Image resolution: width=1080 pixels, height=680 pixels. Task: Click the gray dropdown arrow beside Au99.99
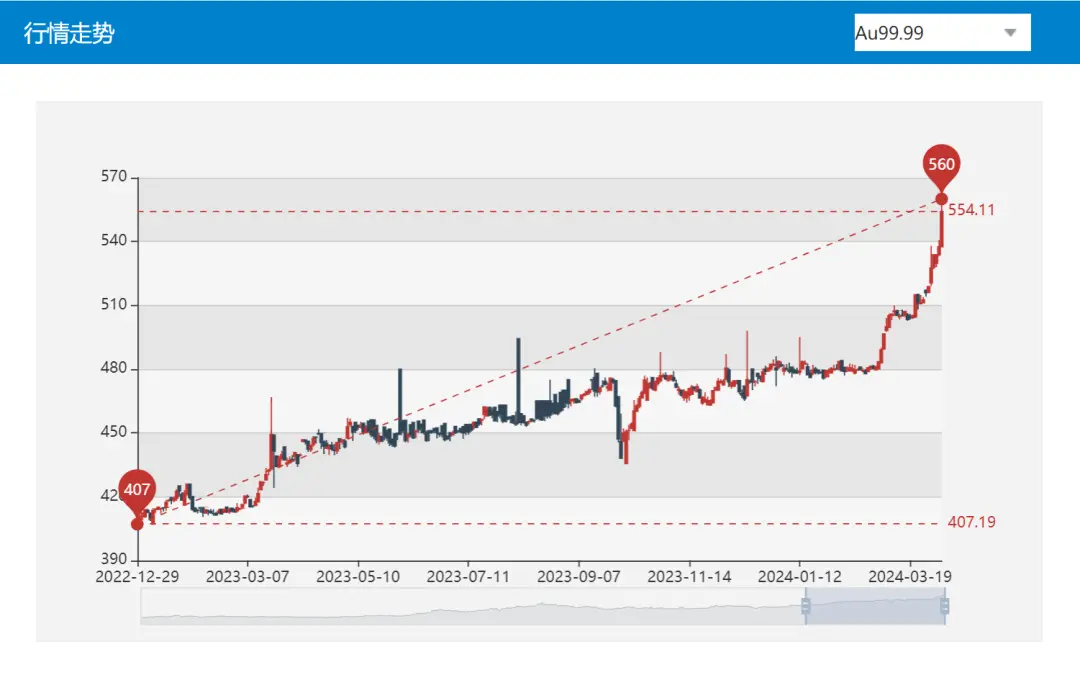[1010, 33]
